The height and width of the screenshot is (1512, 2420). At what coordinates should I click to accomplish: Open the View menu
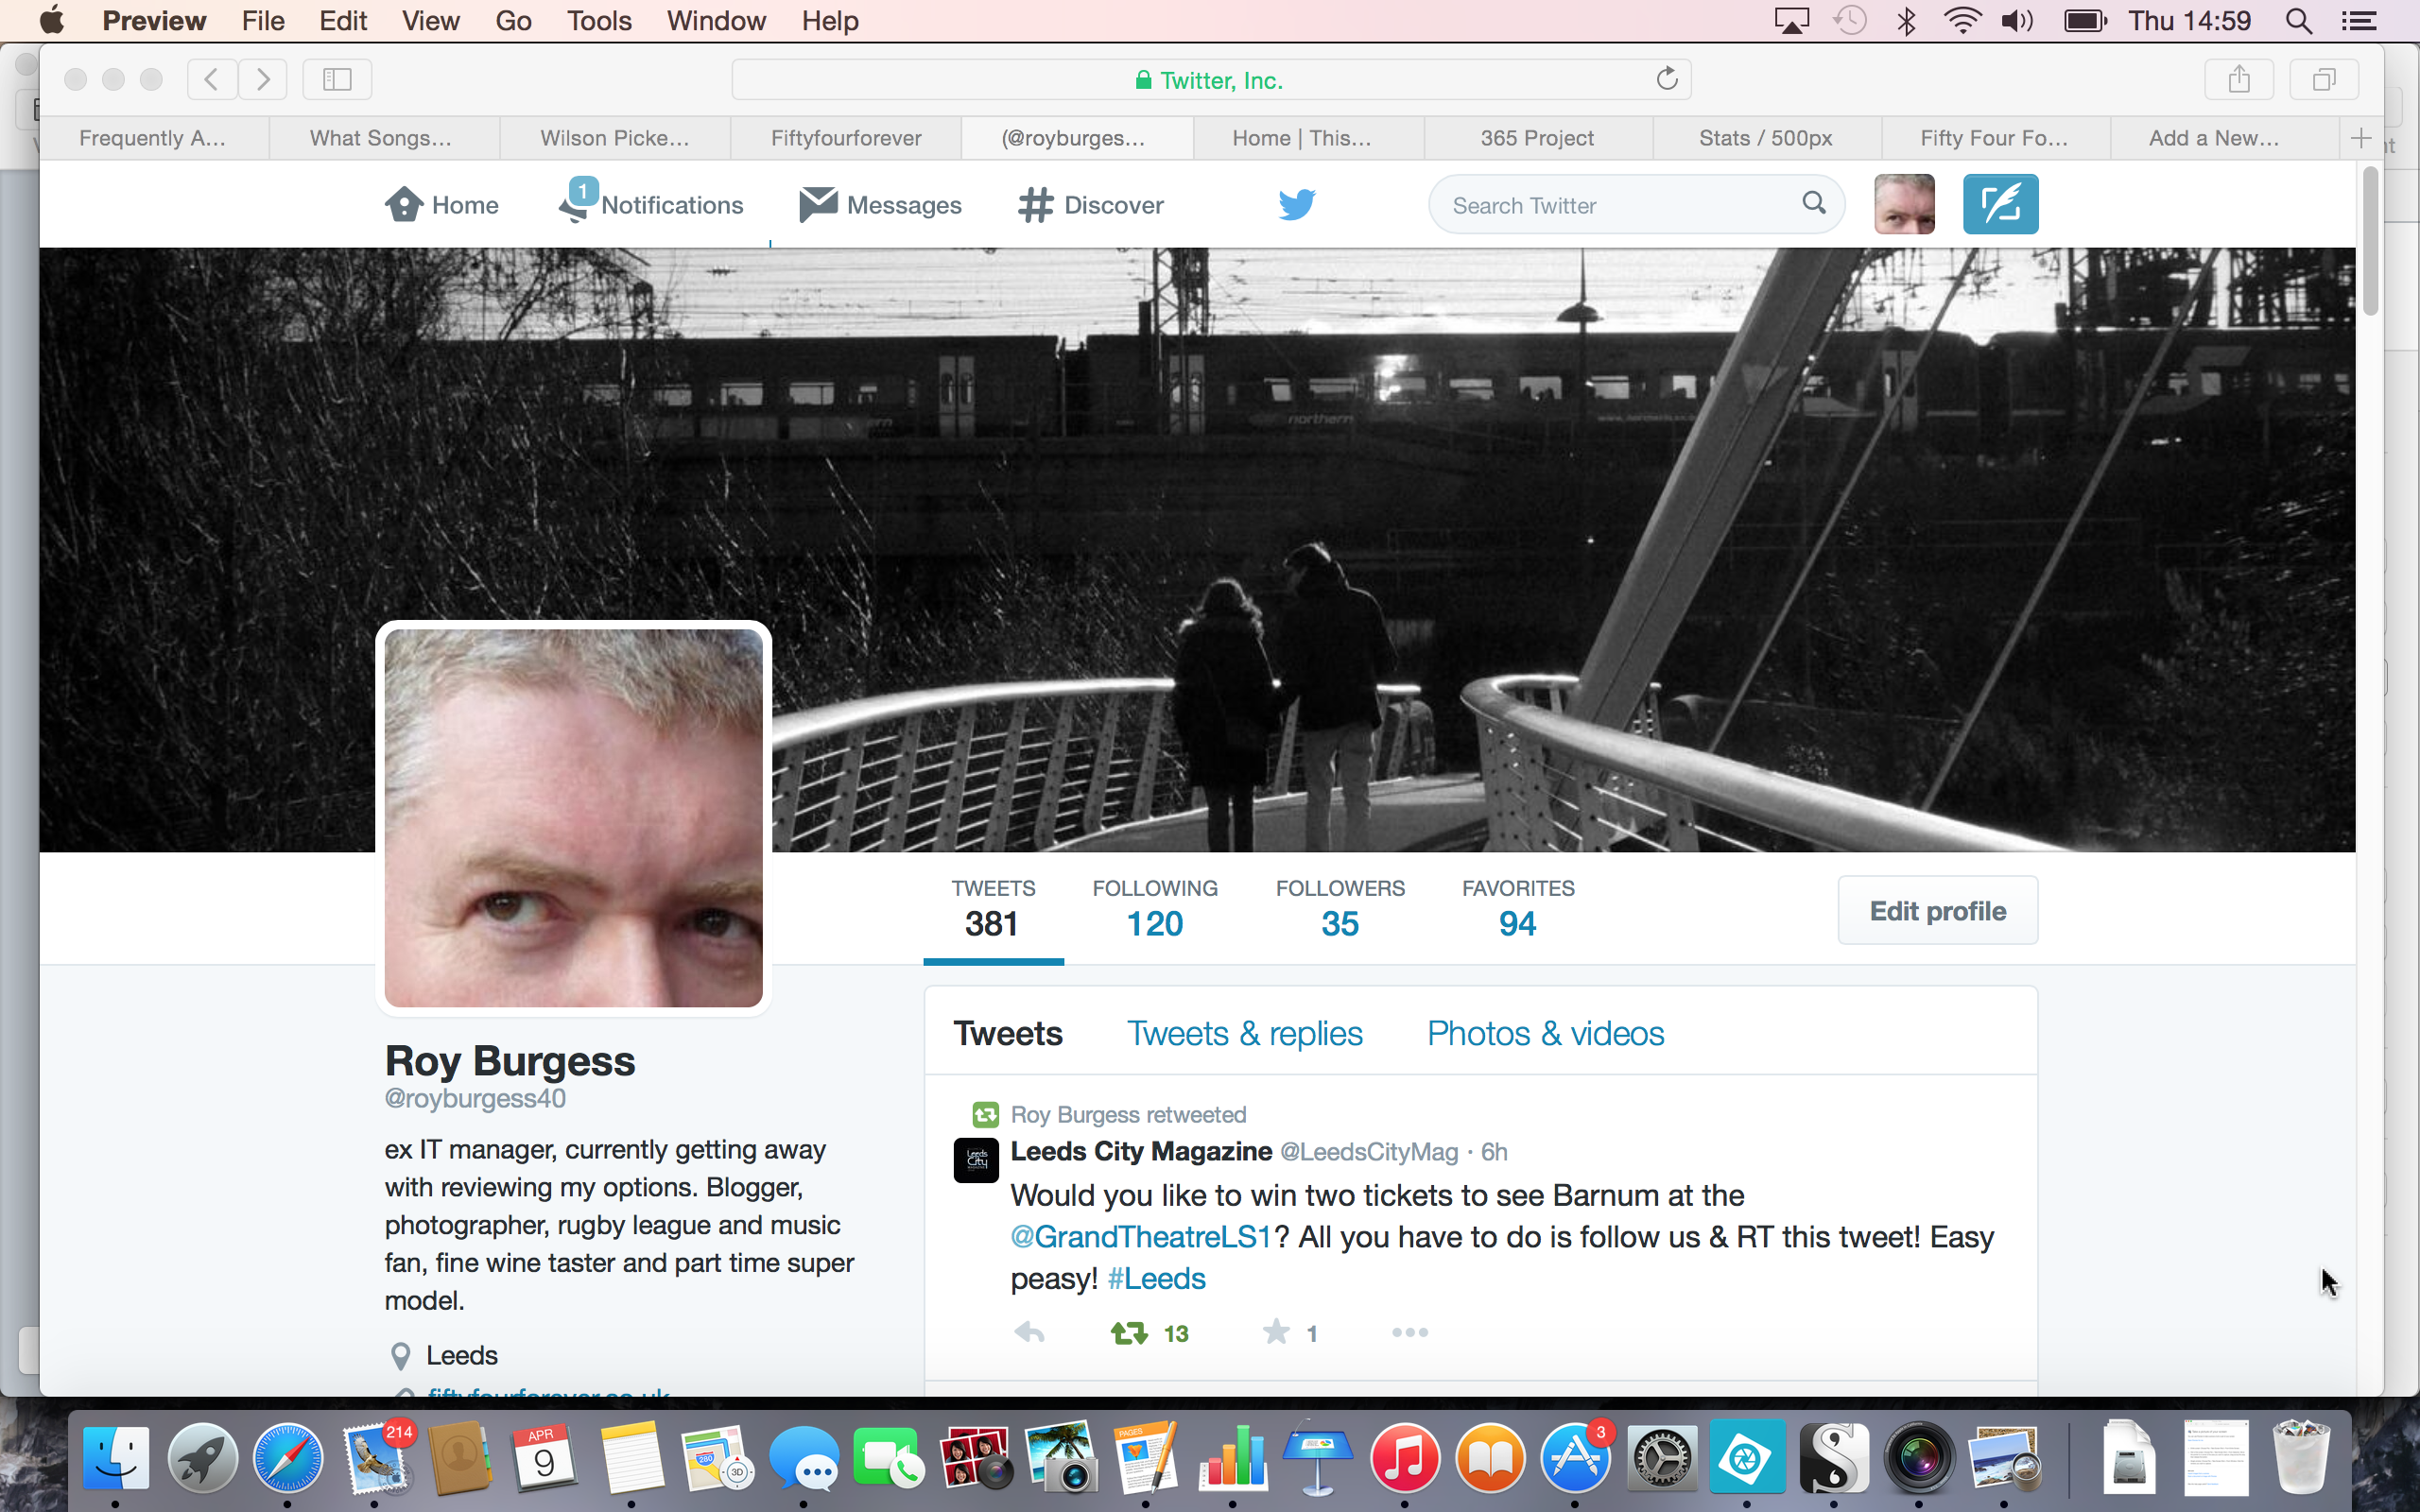click(x=430, y=21)
